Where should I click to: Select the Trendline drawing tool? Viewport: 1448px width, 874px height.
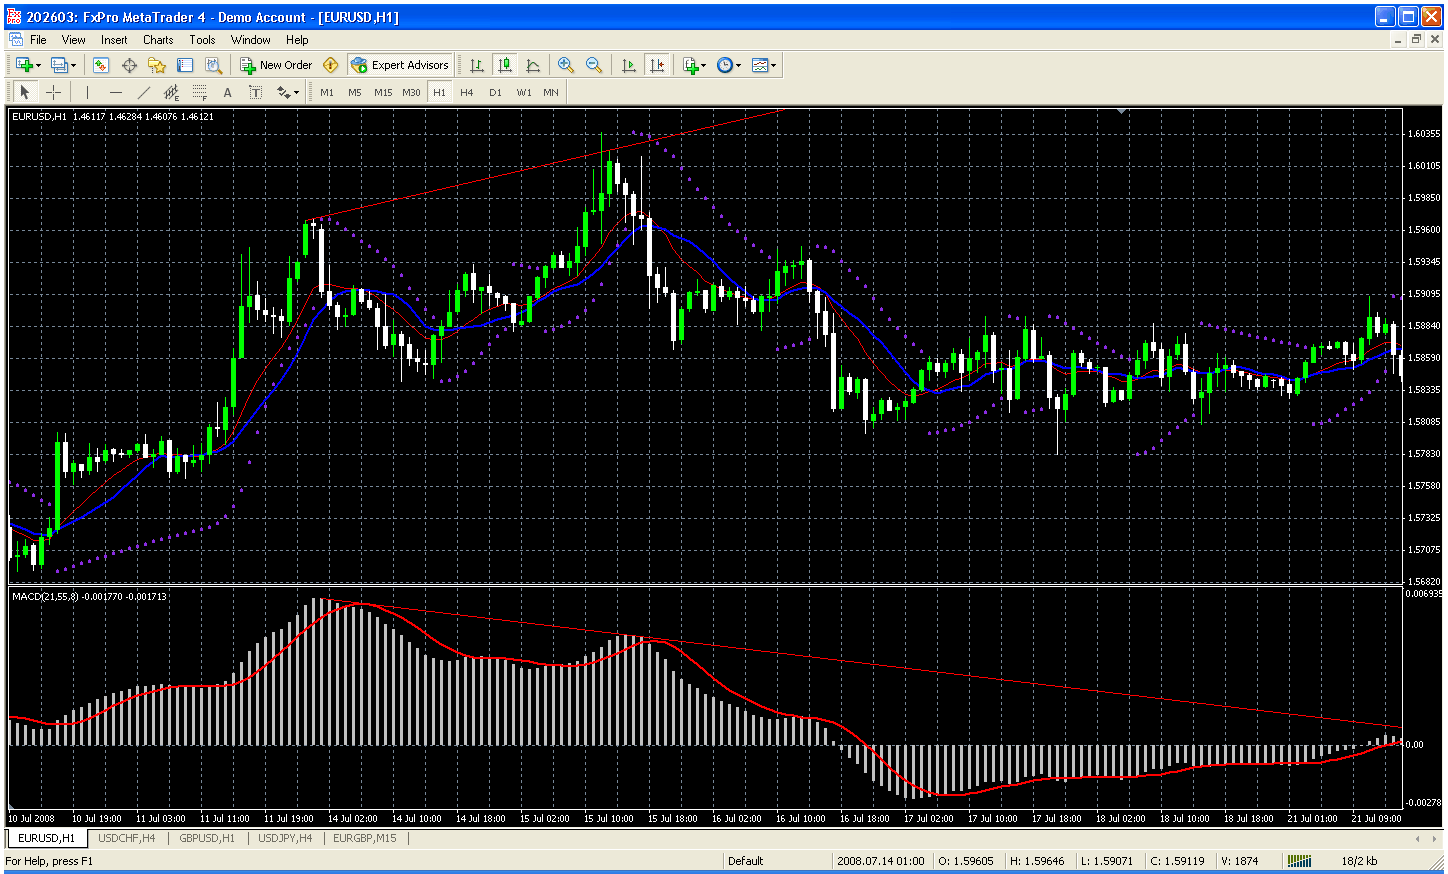click(x=143, y=92)
